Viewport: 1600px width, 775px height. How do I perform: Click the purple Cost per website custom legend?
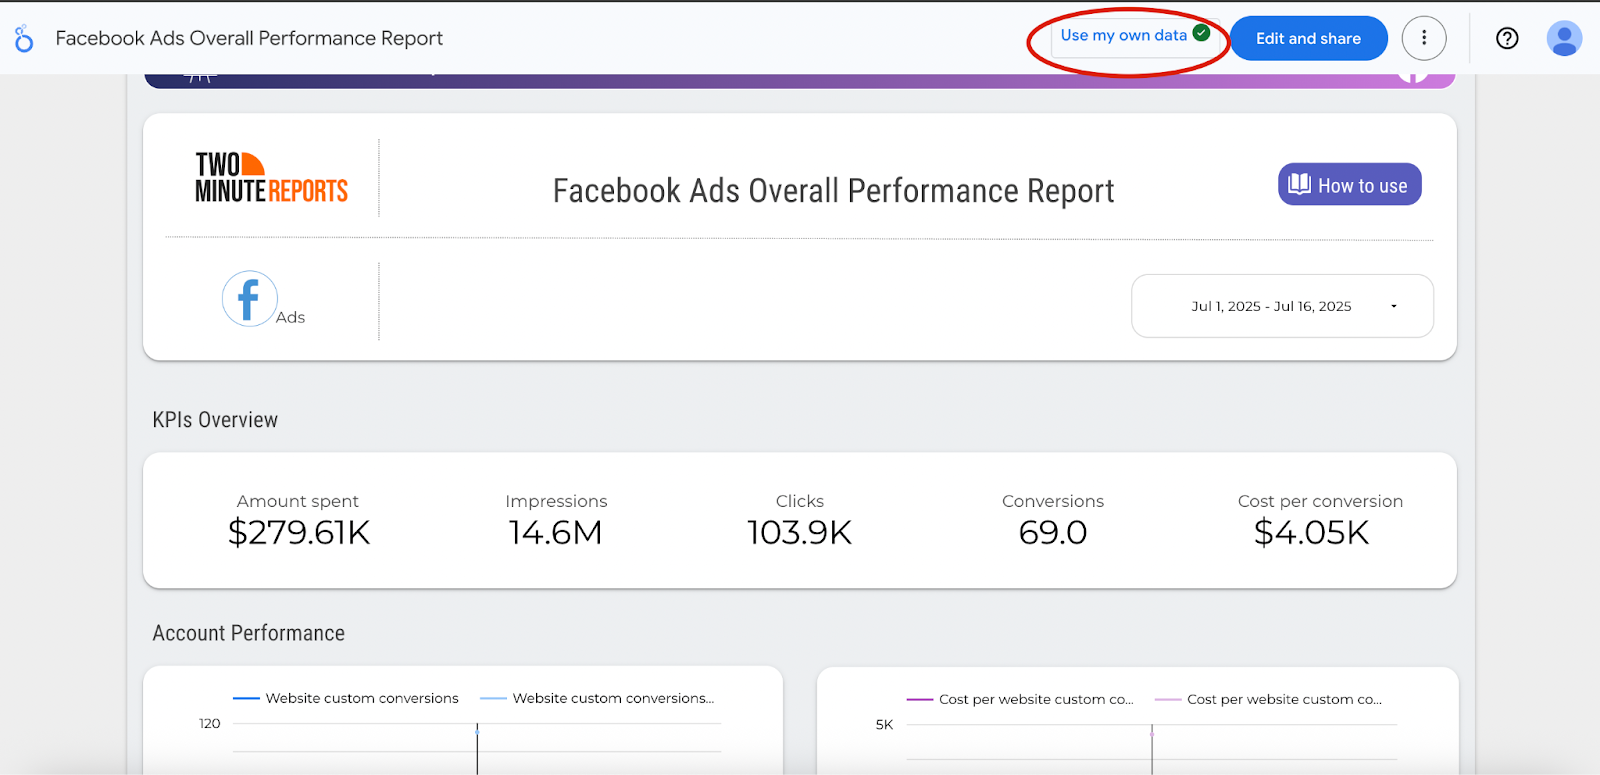pyautogui.click(x=1020, y=699)
